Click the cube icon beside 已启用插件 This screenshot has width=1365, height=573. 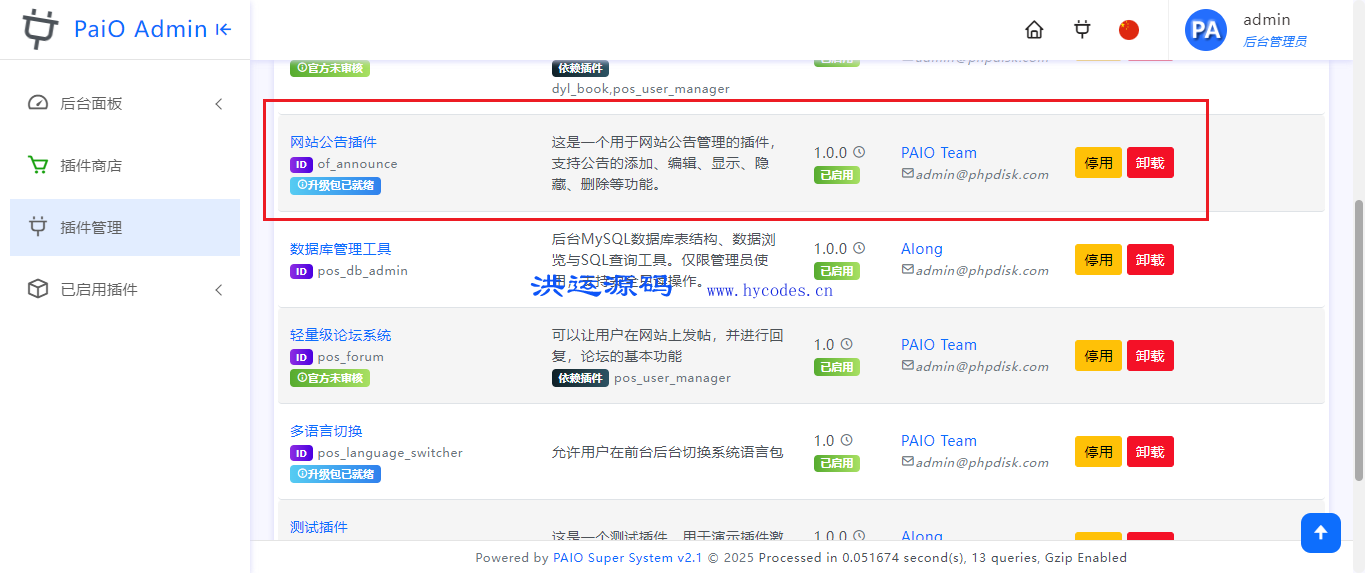38,289
